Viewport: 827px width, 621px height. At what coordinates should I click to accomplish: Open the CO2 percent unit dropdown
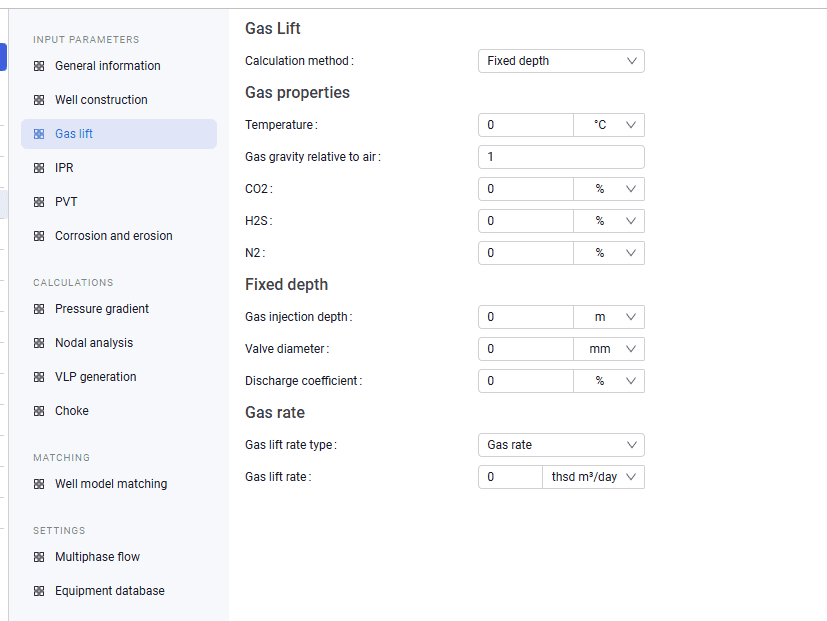point(609,189)
